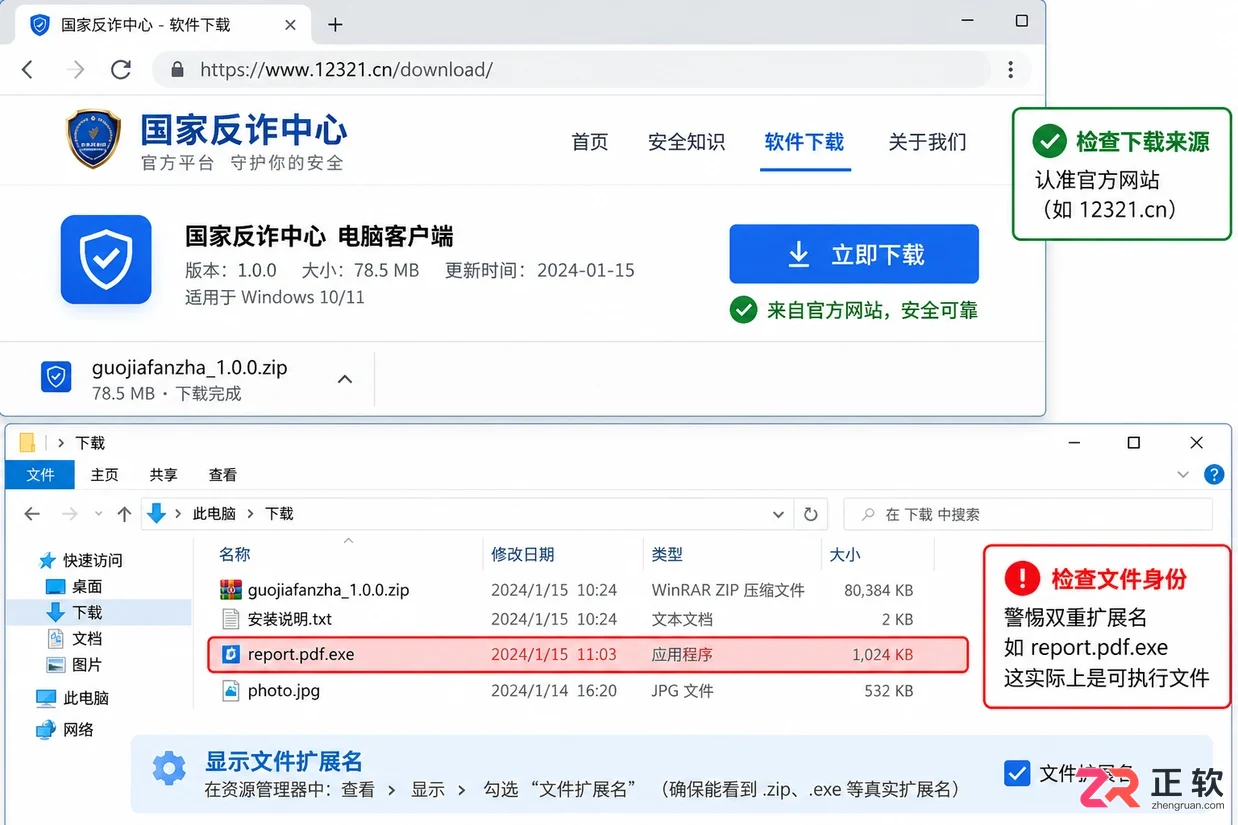
Task: Click the 国家反诈中心 badge logo
Action: pos(93,139)
